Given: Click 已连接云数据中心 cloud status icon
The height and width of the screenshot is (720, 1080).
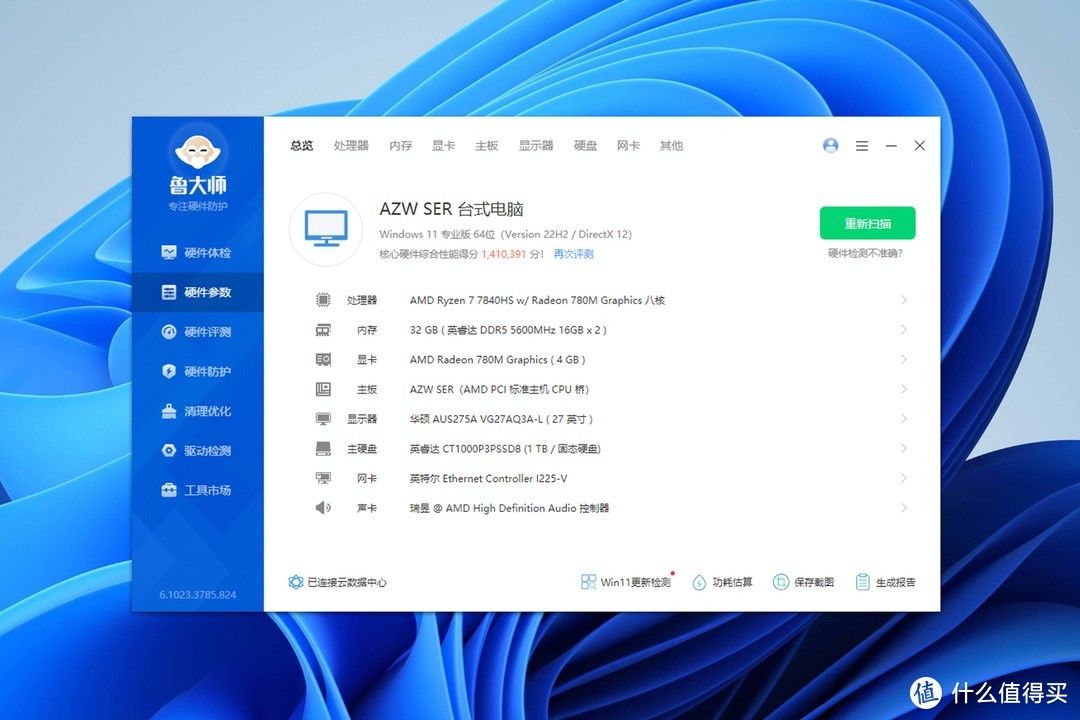Looking at the screenshot, I should point(295,582).
